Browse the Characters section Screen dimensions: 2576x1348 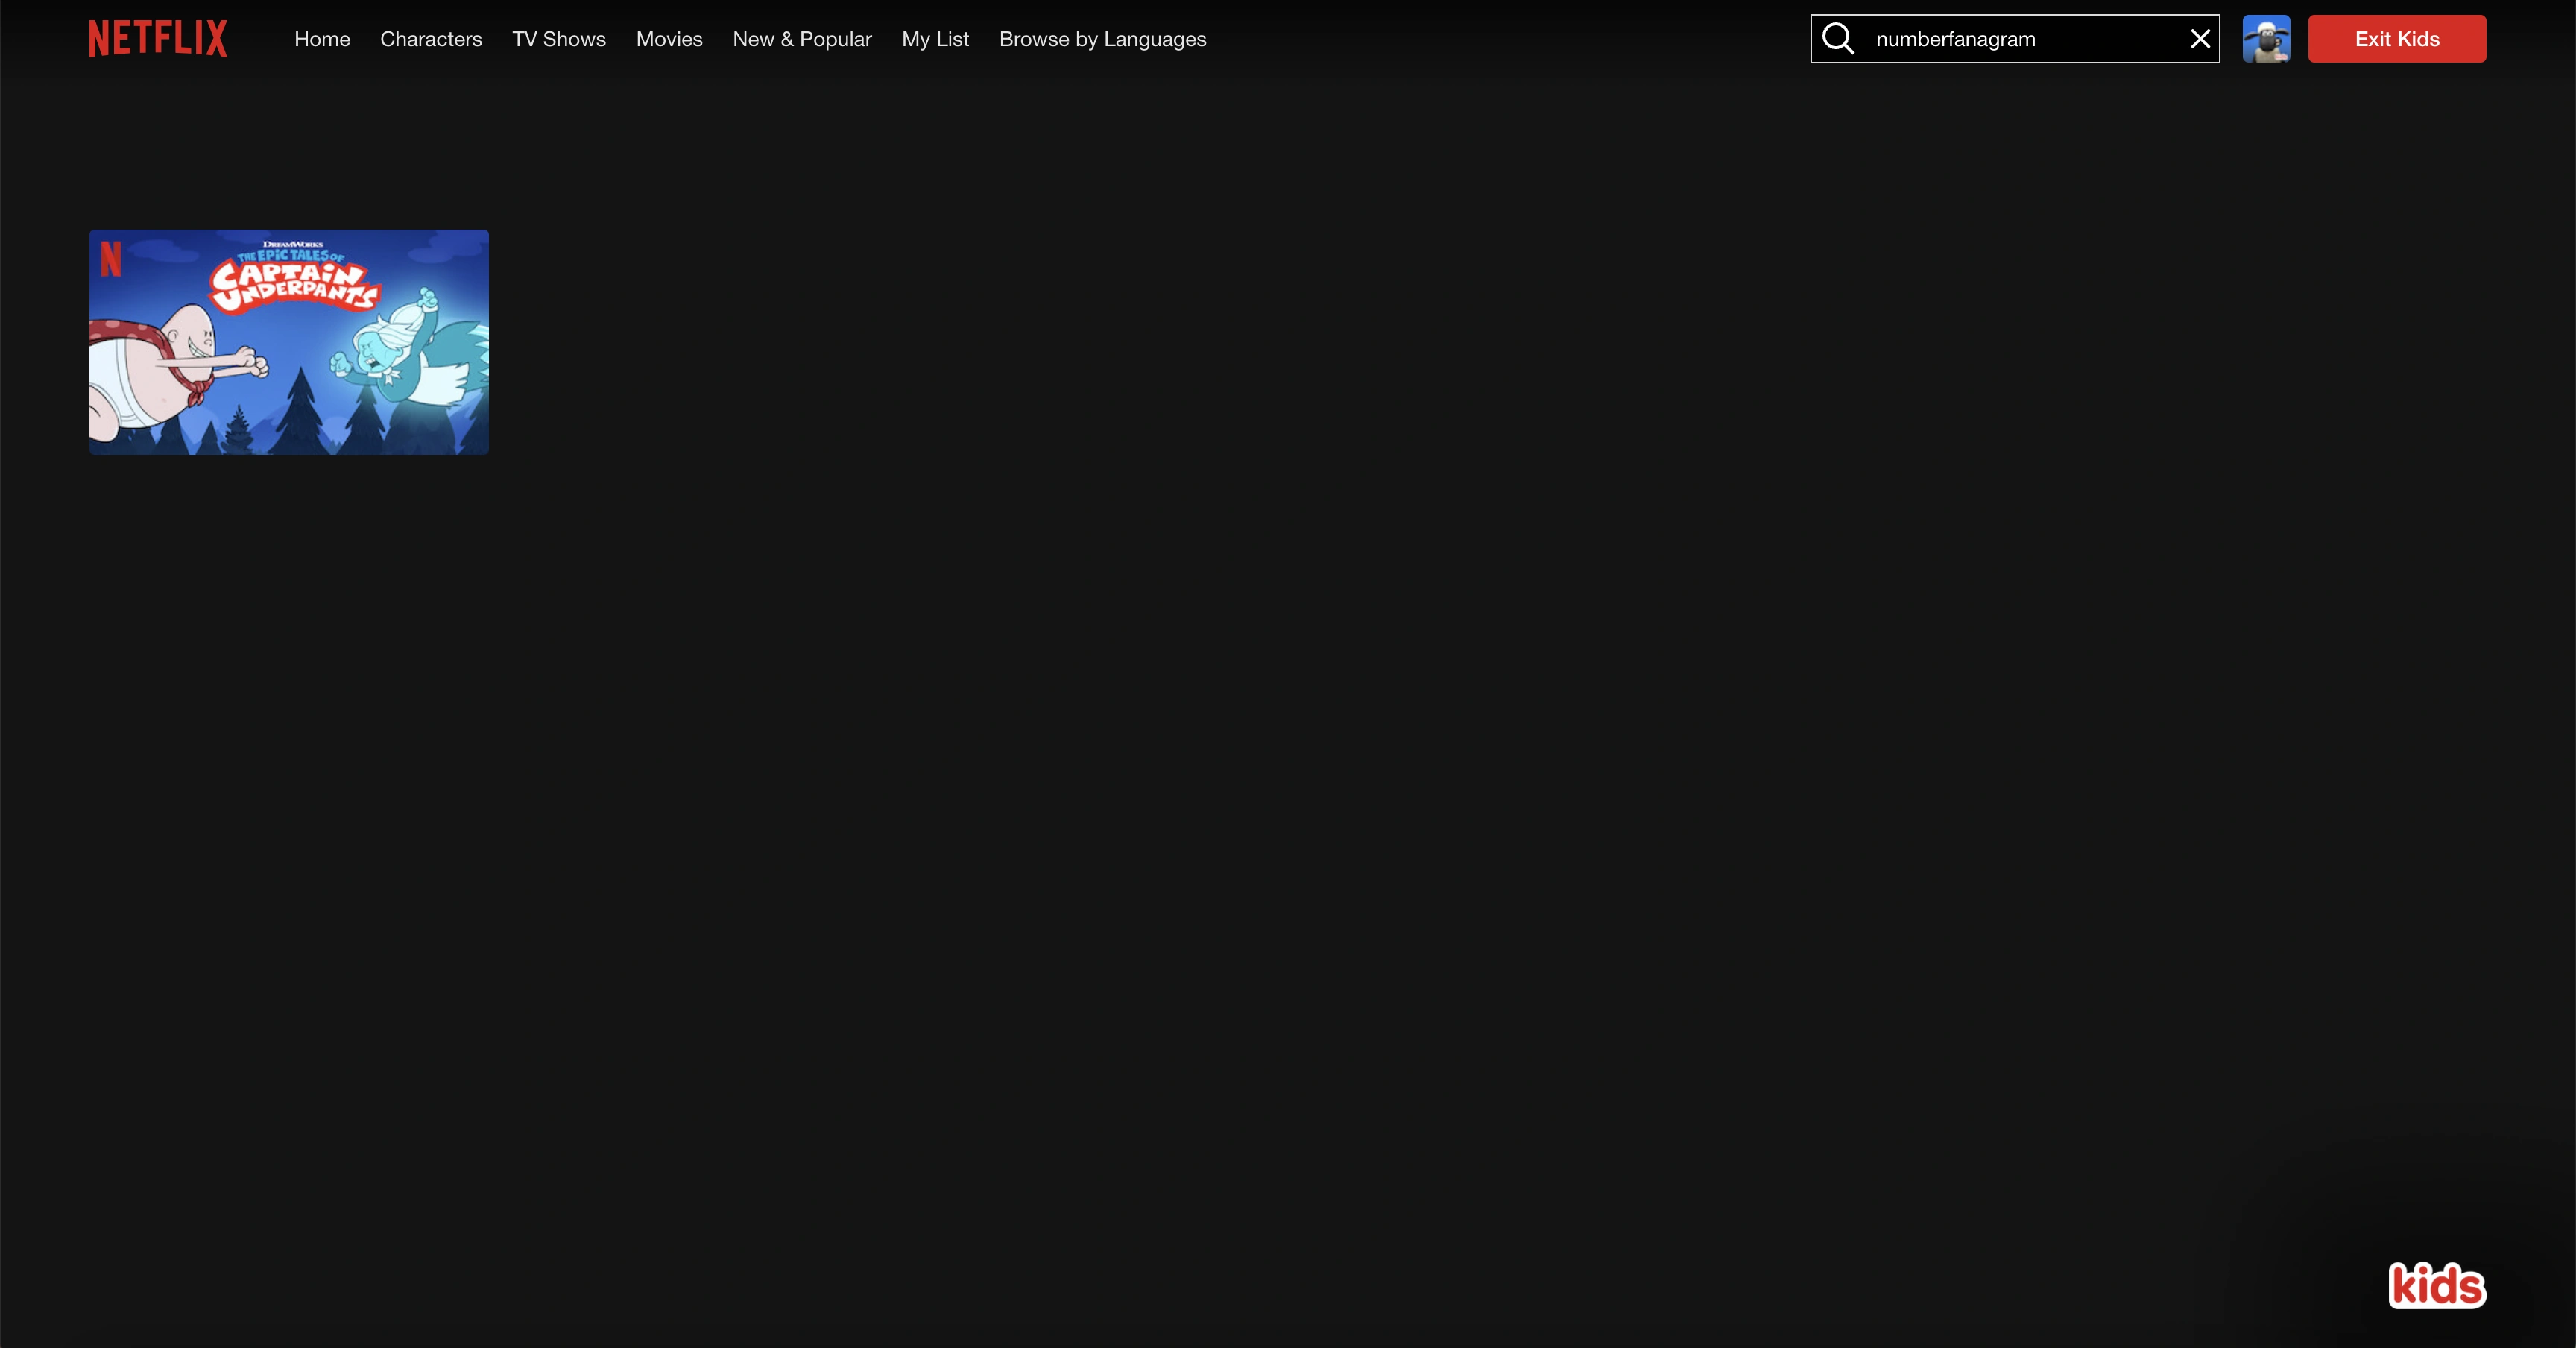pyautogui.click(x=431, y=39)
